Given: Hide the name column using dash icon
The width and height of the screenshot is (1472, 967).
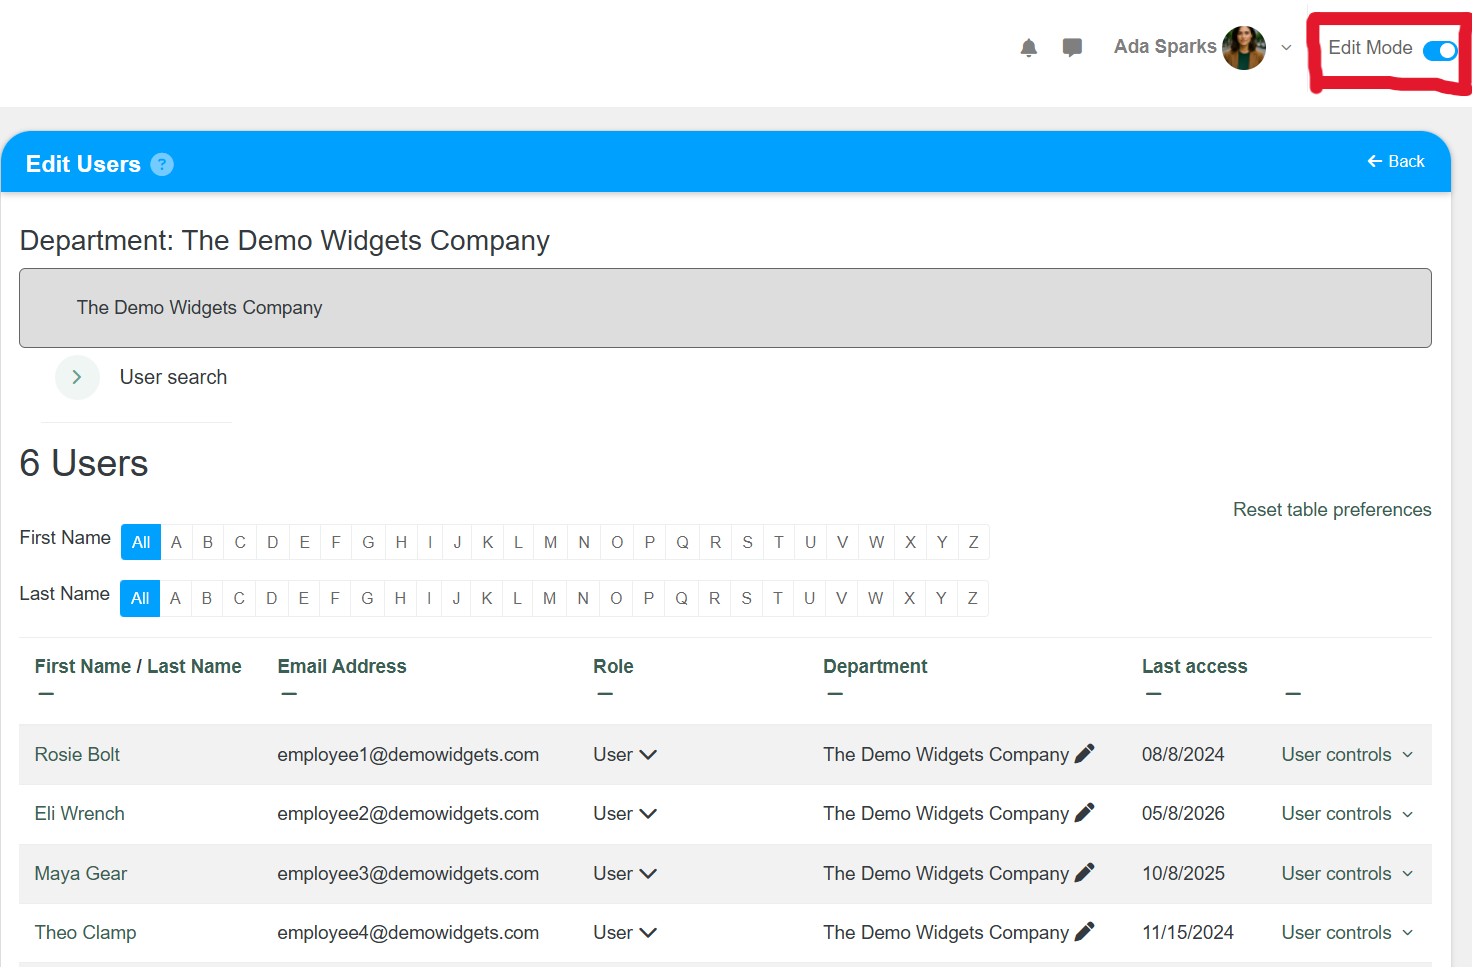Looking at the screenshot, I should coord(46,693).
